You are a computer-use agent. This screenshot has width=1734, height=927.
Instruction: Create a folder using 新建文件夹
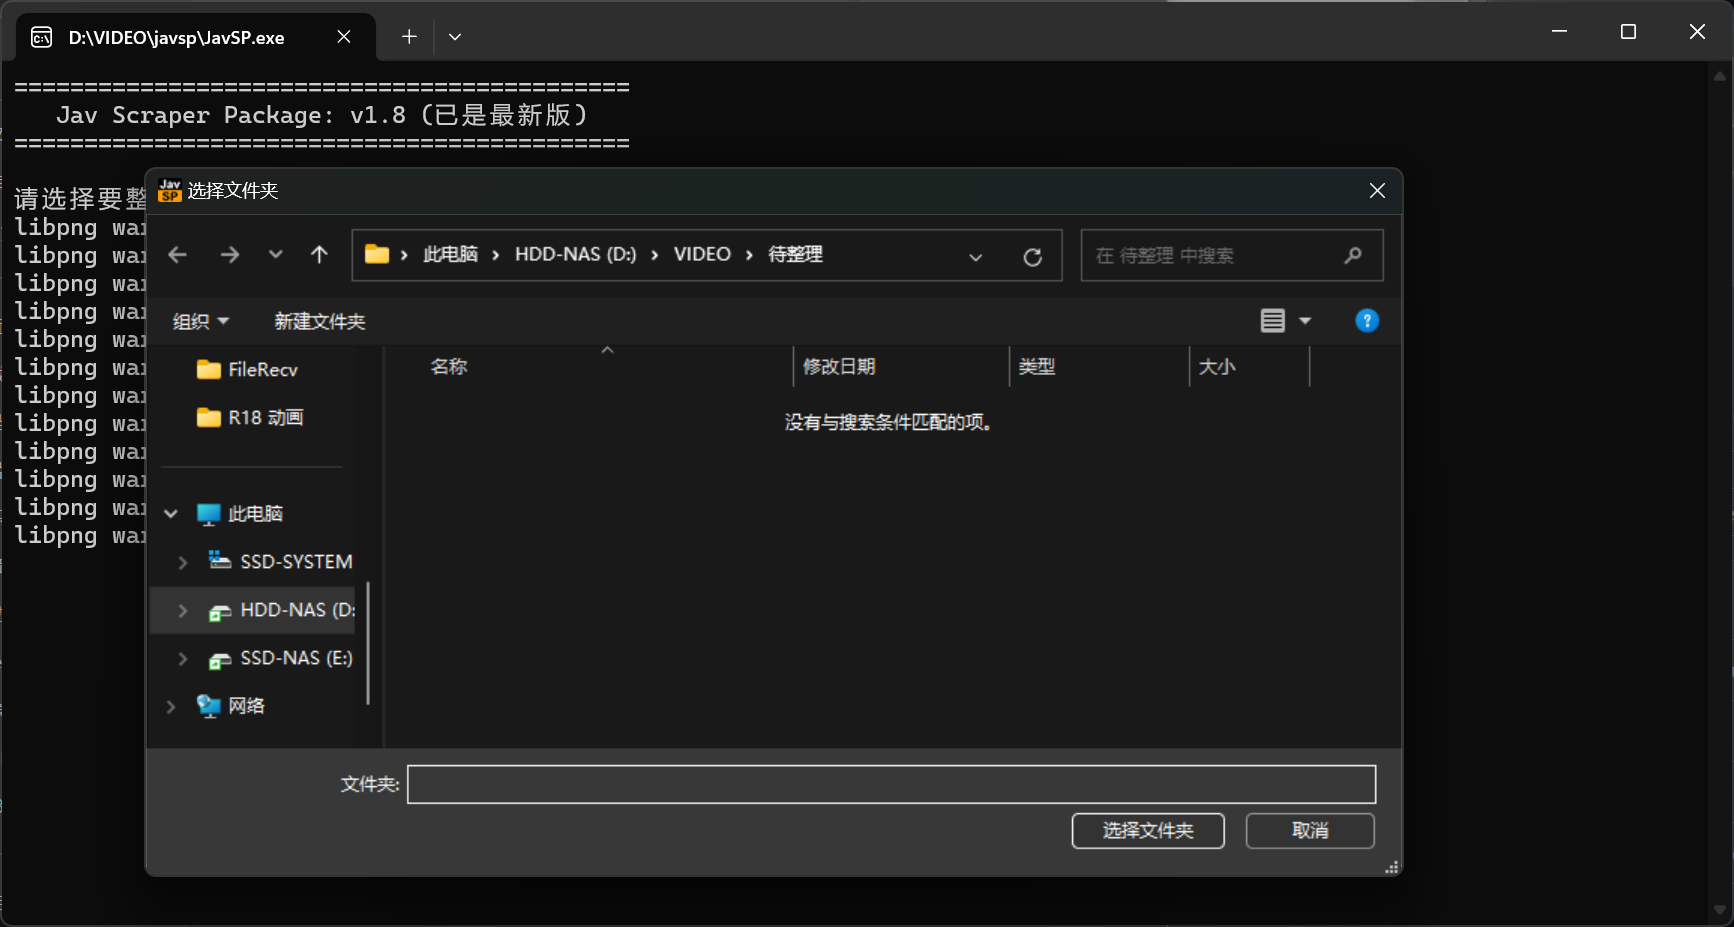pos(319,321)
